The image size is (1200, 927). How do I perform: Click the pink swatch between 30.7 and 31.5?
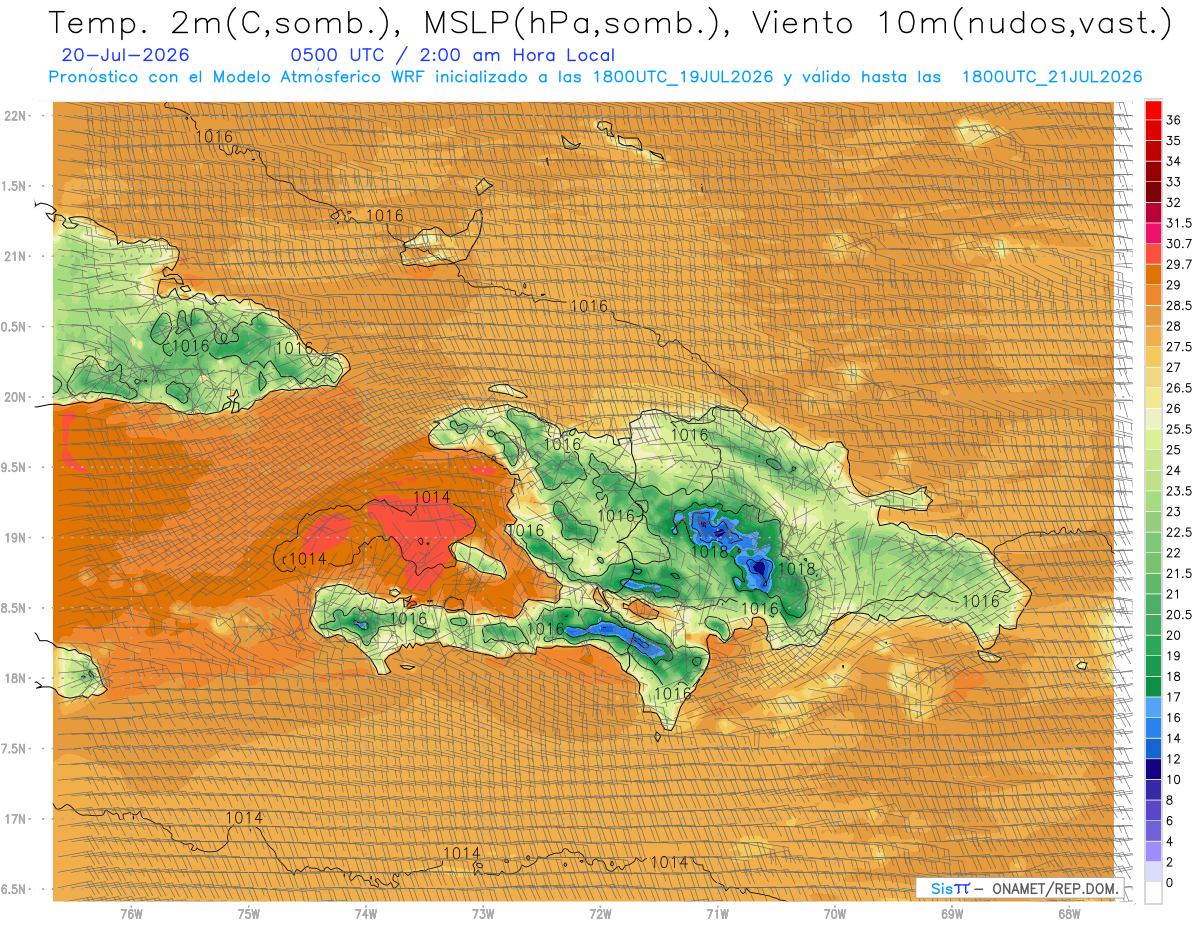(1153, 233)
